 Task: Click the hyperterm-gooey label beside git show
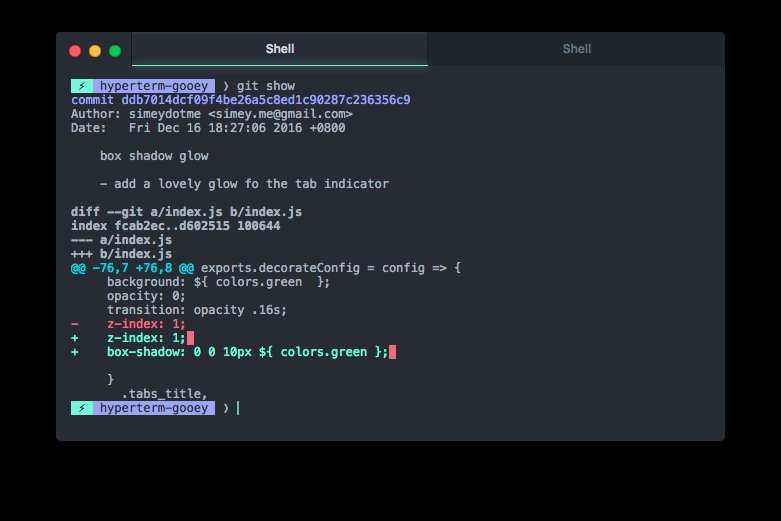pyautogui.click(x=154, y=86)
